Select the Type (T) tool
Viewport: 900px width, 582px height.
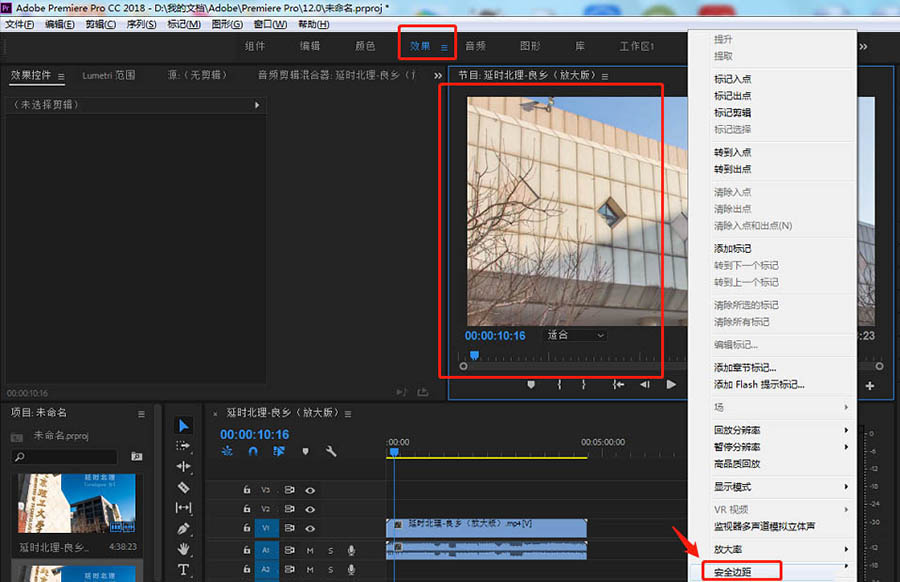click(x=183, y=570)
